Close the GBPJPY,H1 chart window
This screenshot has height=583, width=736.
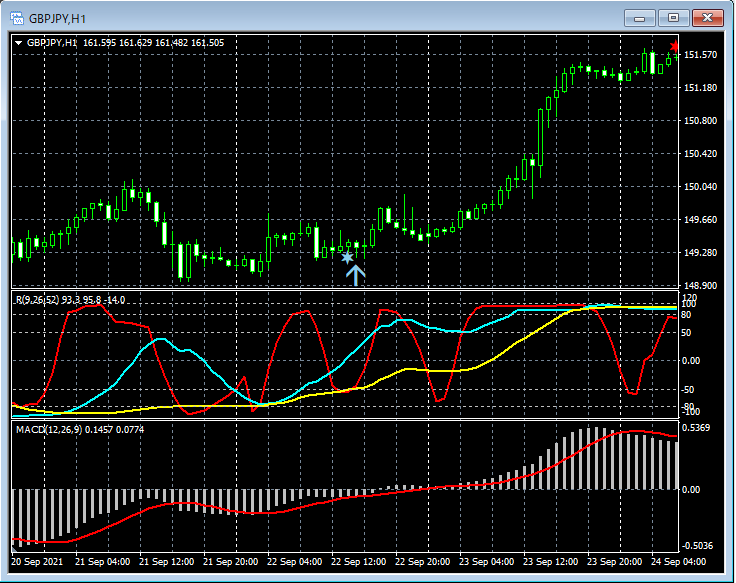pos(707,18)
